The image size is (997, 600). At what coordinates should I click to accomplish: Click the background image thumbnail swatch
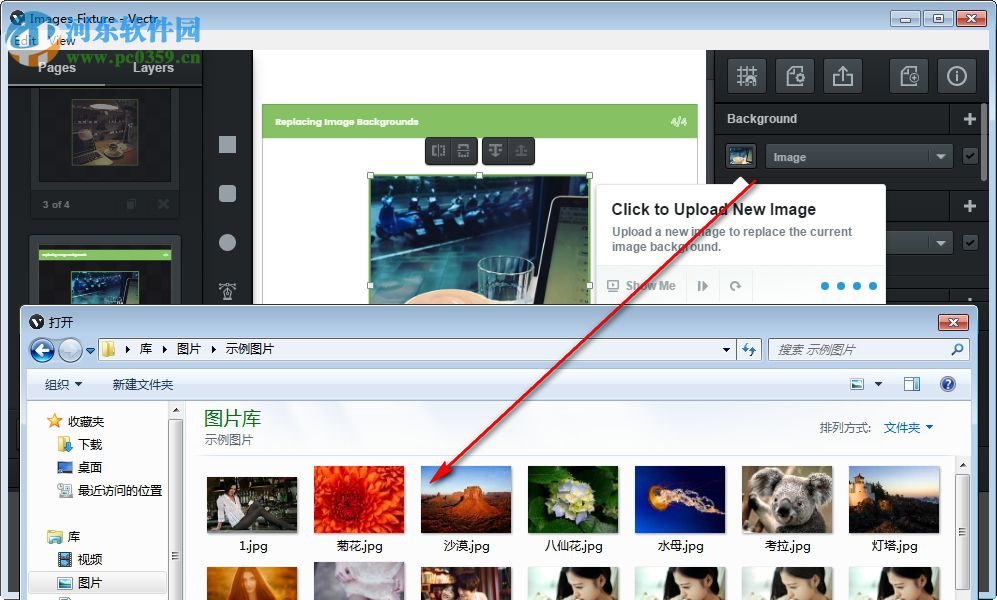[x=741, y=156]
